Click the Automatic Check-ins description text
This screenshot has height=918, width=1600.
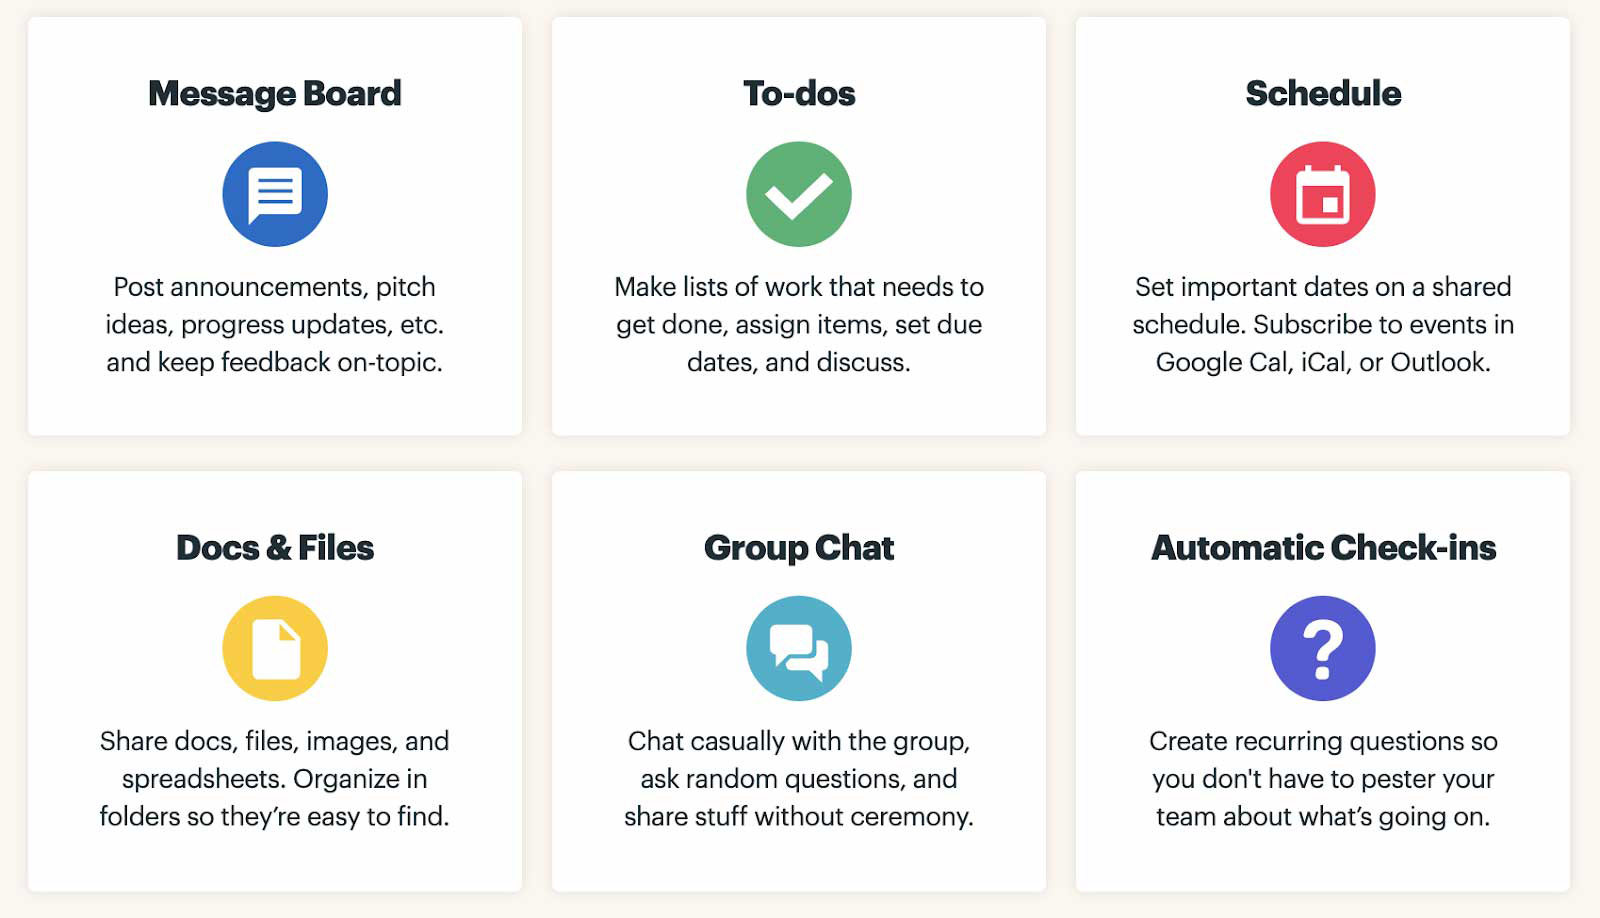(1322, 779)
